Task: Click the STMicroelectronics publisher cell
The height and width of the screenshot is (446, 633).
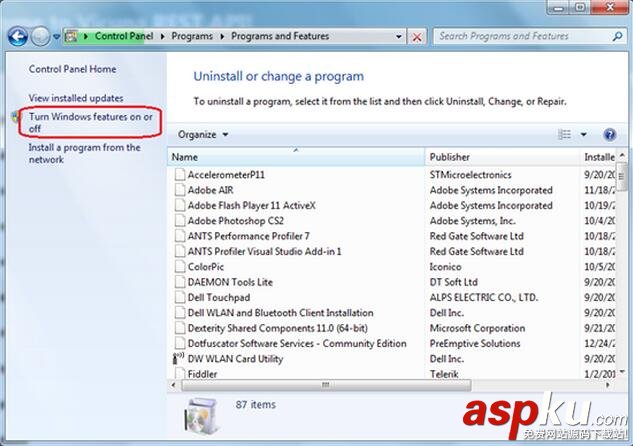Action: [x=470, y=175]
